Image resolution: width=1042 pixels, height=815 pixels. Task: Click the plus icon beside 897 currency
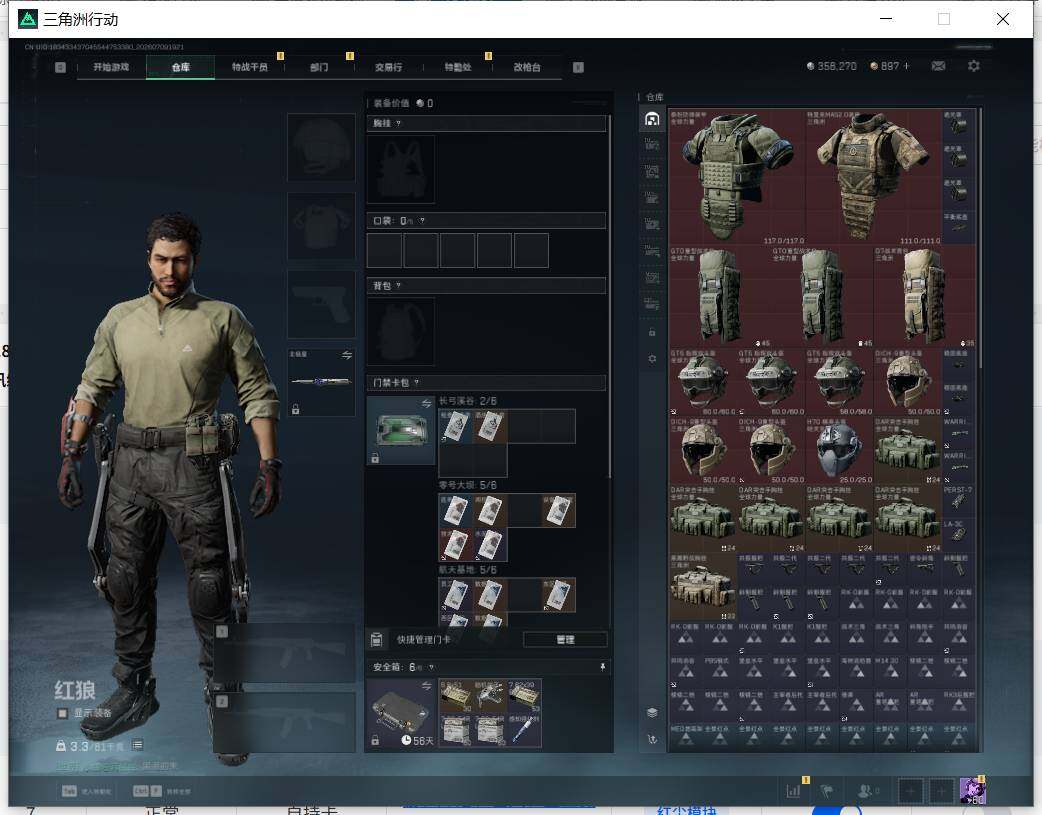pos(906,66)
